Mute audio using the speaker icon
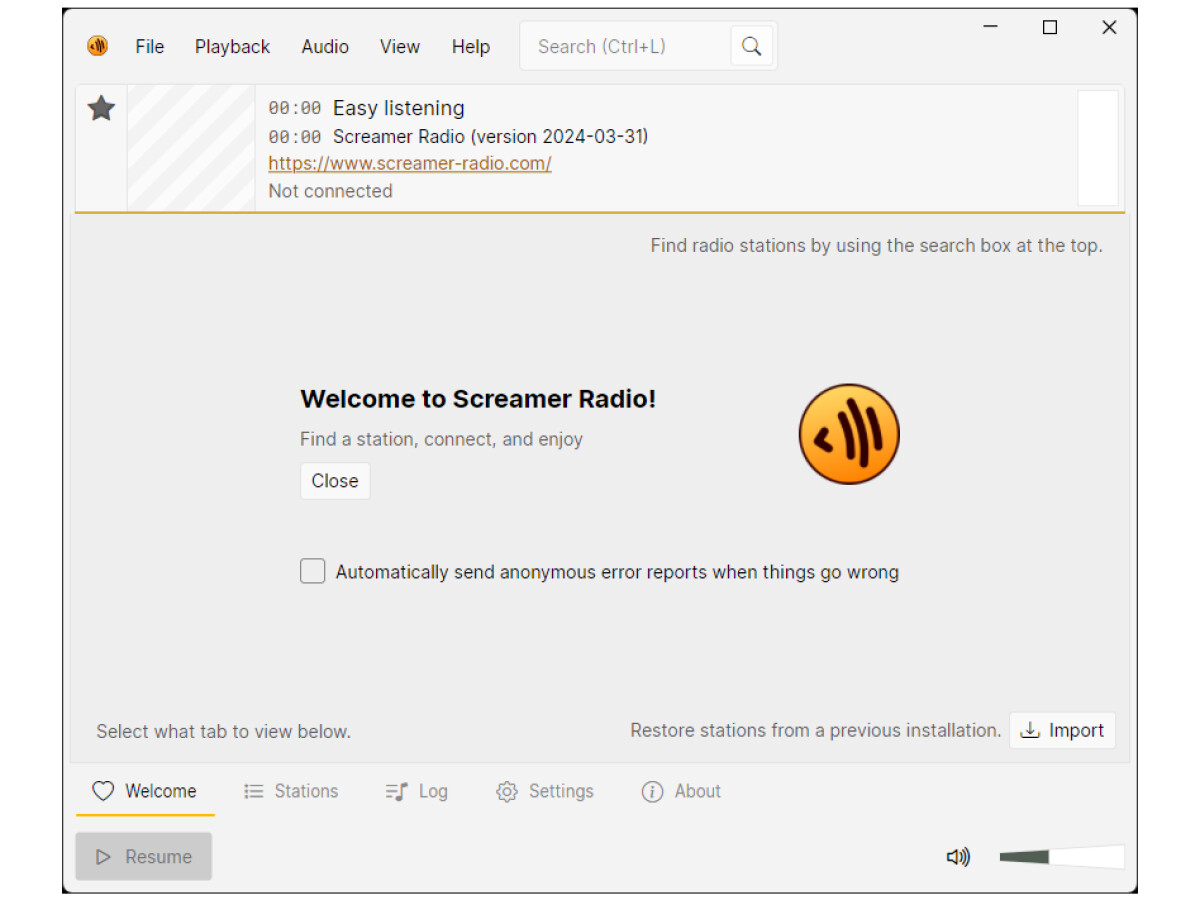 pyautogui.click(x=958, y=857)
